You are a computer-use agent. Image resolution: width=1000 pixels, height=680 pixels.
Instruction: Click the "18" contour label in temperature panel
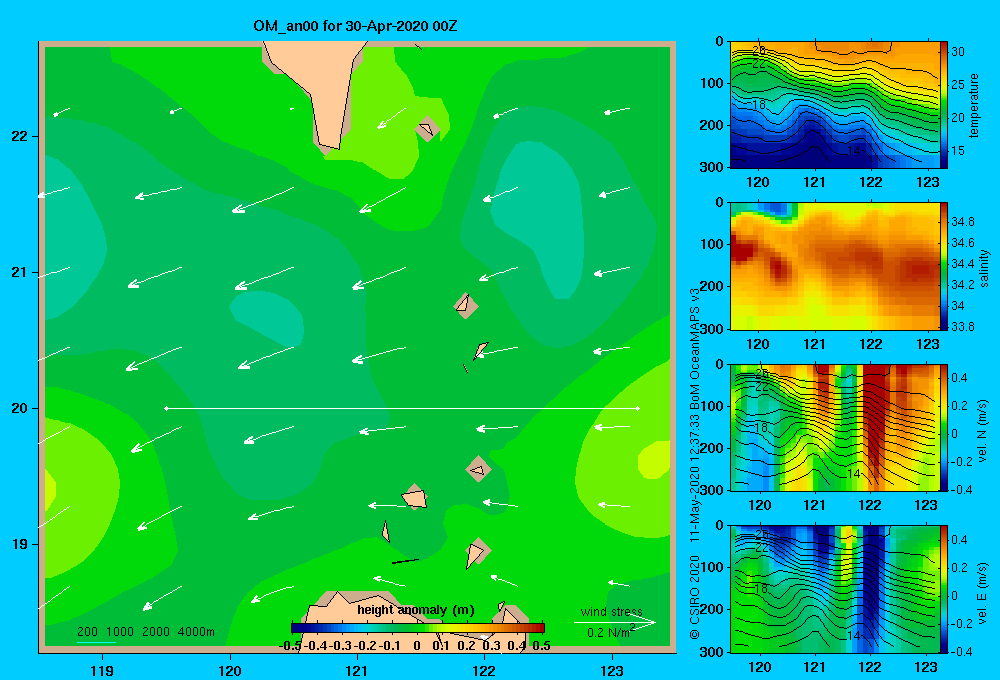[759, 105]
